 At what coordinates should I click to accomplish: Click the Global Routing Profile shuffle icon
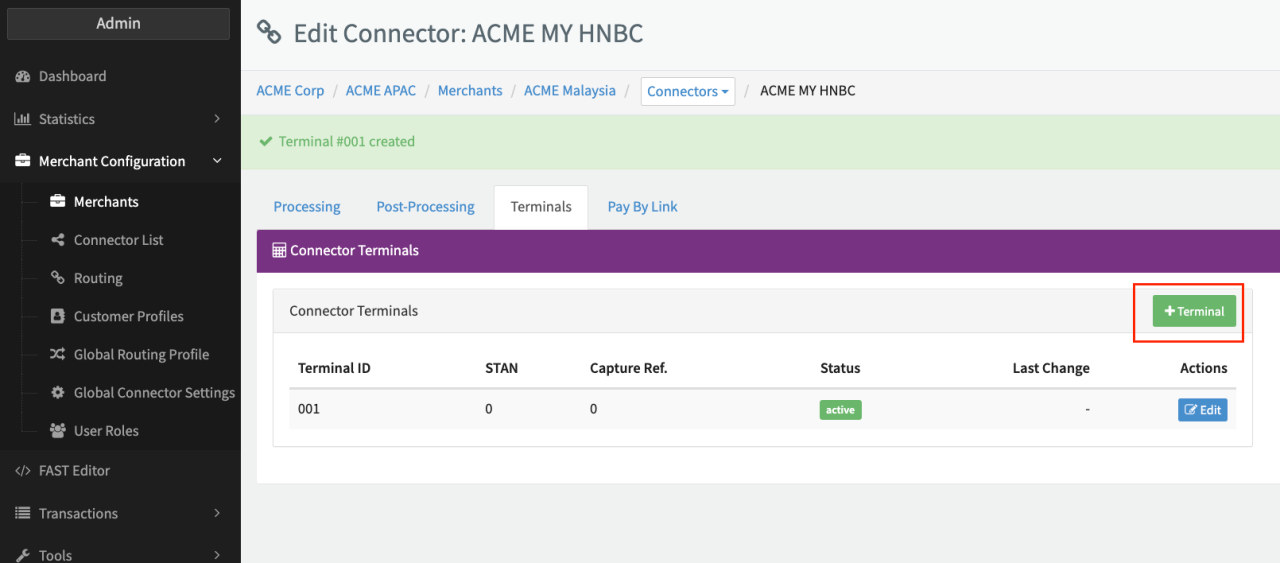click(57, 354)
